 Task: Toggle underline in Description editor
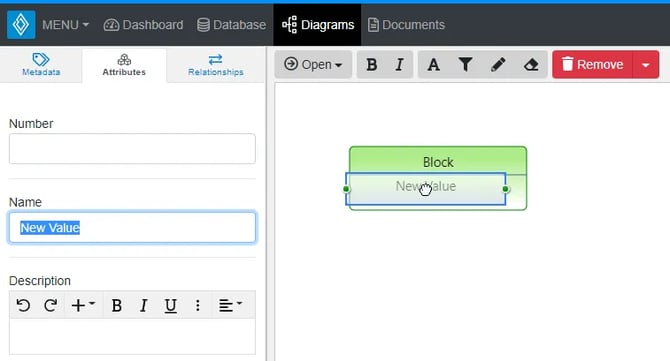170,305
